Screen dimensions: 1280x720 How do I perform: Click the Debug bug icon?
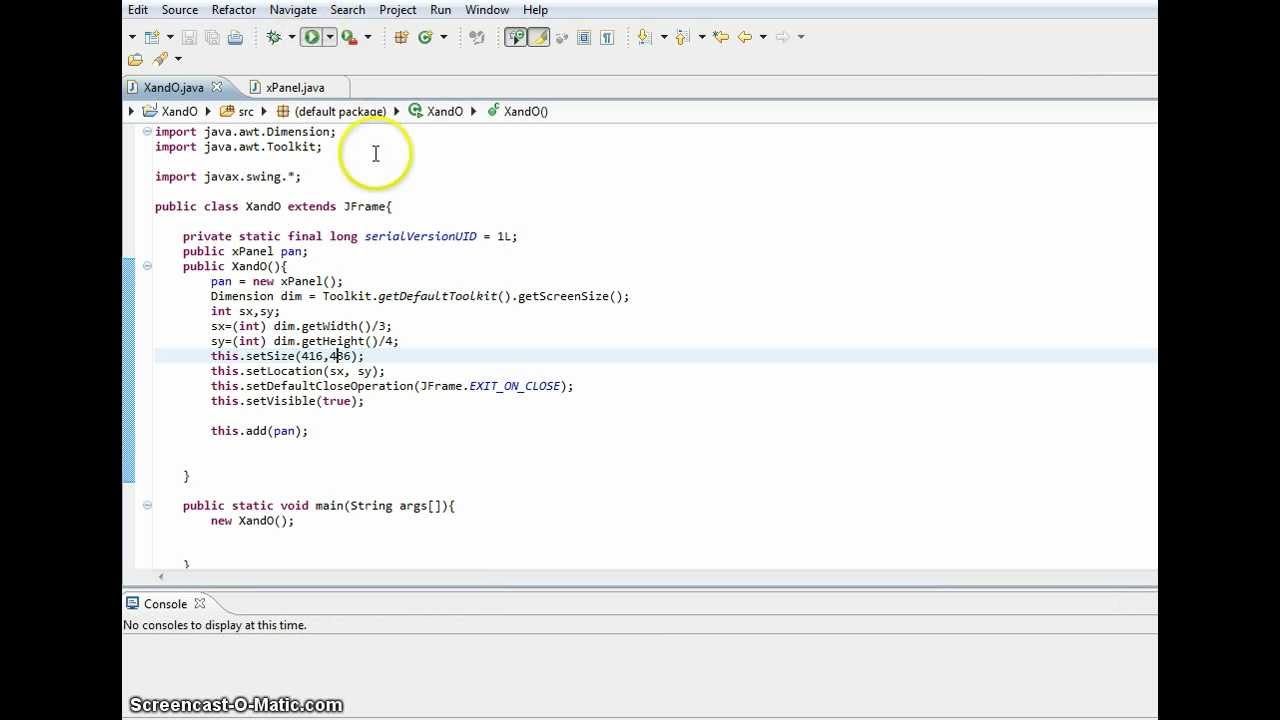(273, 37)
